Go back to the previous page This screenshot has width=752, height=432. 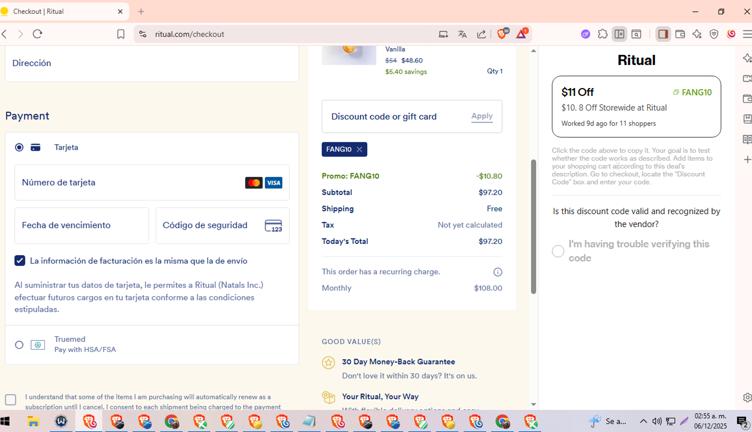pyautogui.click(x=4, y=34)
